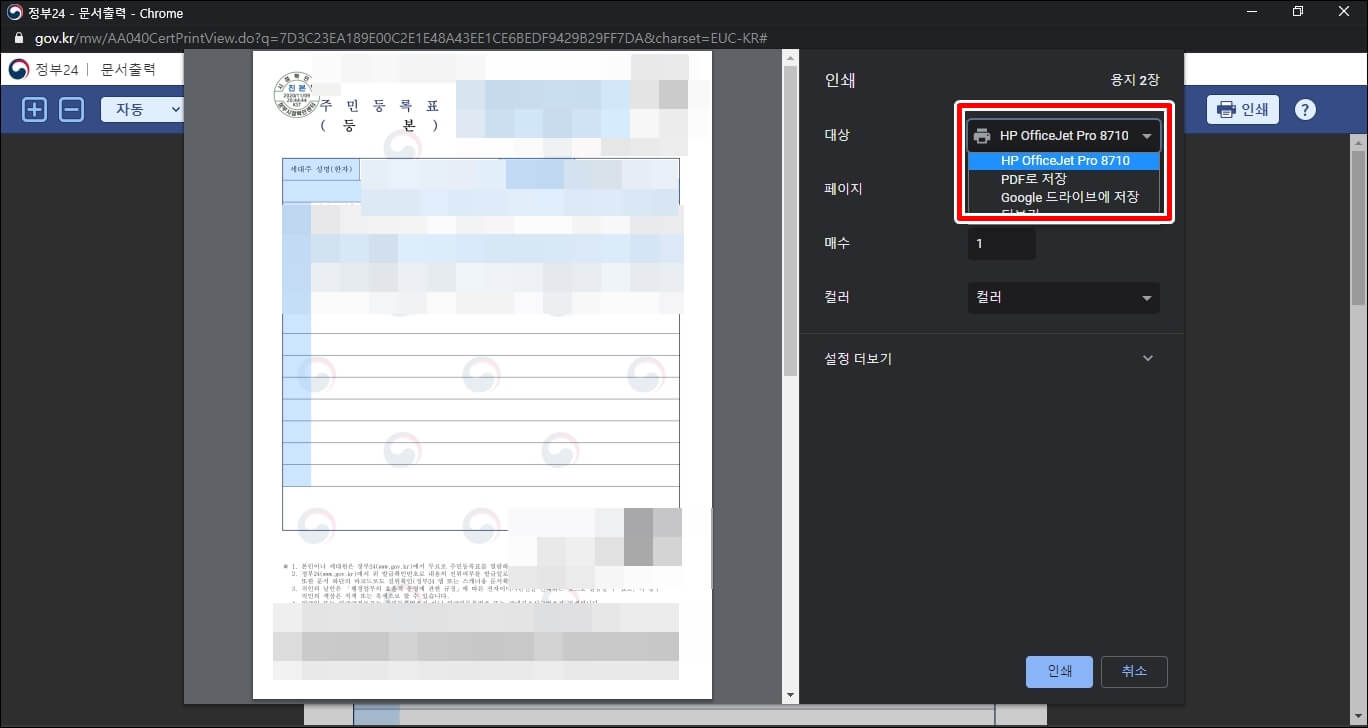The width and height of the screenshot is (1368, 728).
Task: Open help with the question mark icon
Action: [1305, 110]
